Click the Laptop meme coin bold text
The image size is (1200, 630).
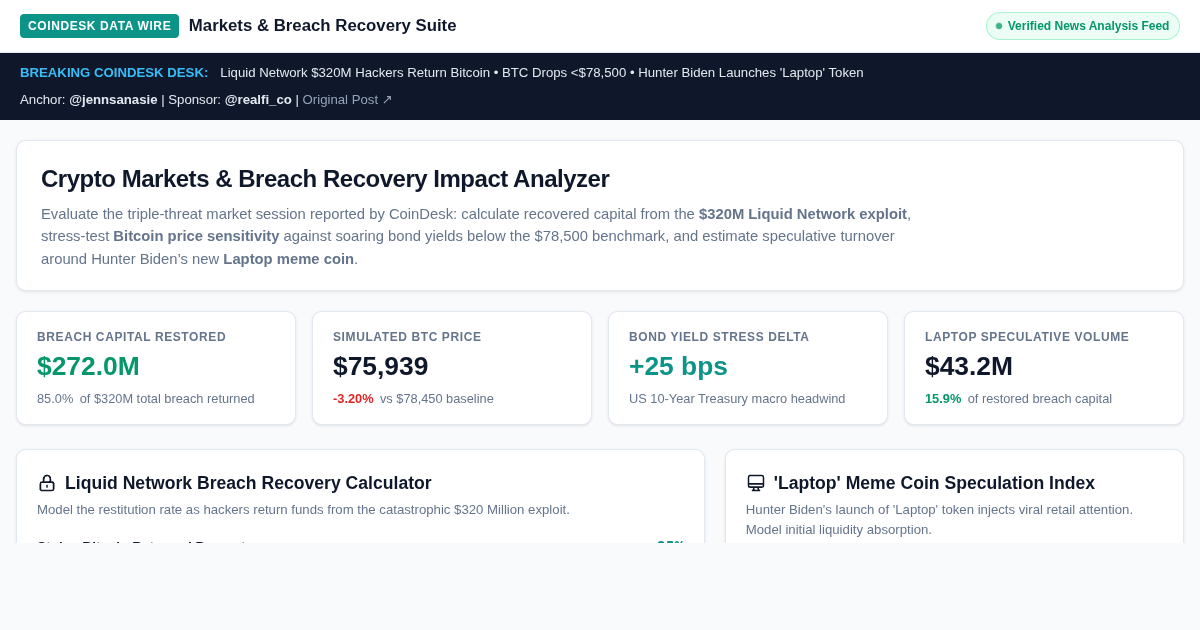[x=288, y=259]
